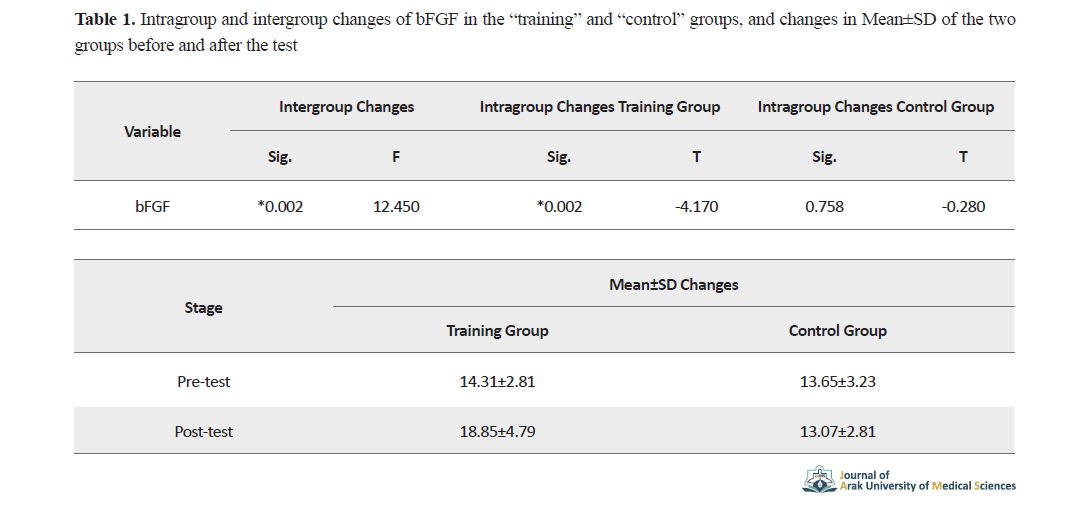Click Intragroup Changes Training Group header
Screen dimensions: 1071x513
(600, 107)
